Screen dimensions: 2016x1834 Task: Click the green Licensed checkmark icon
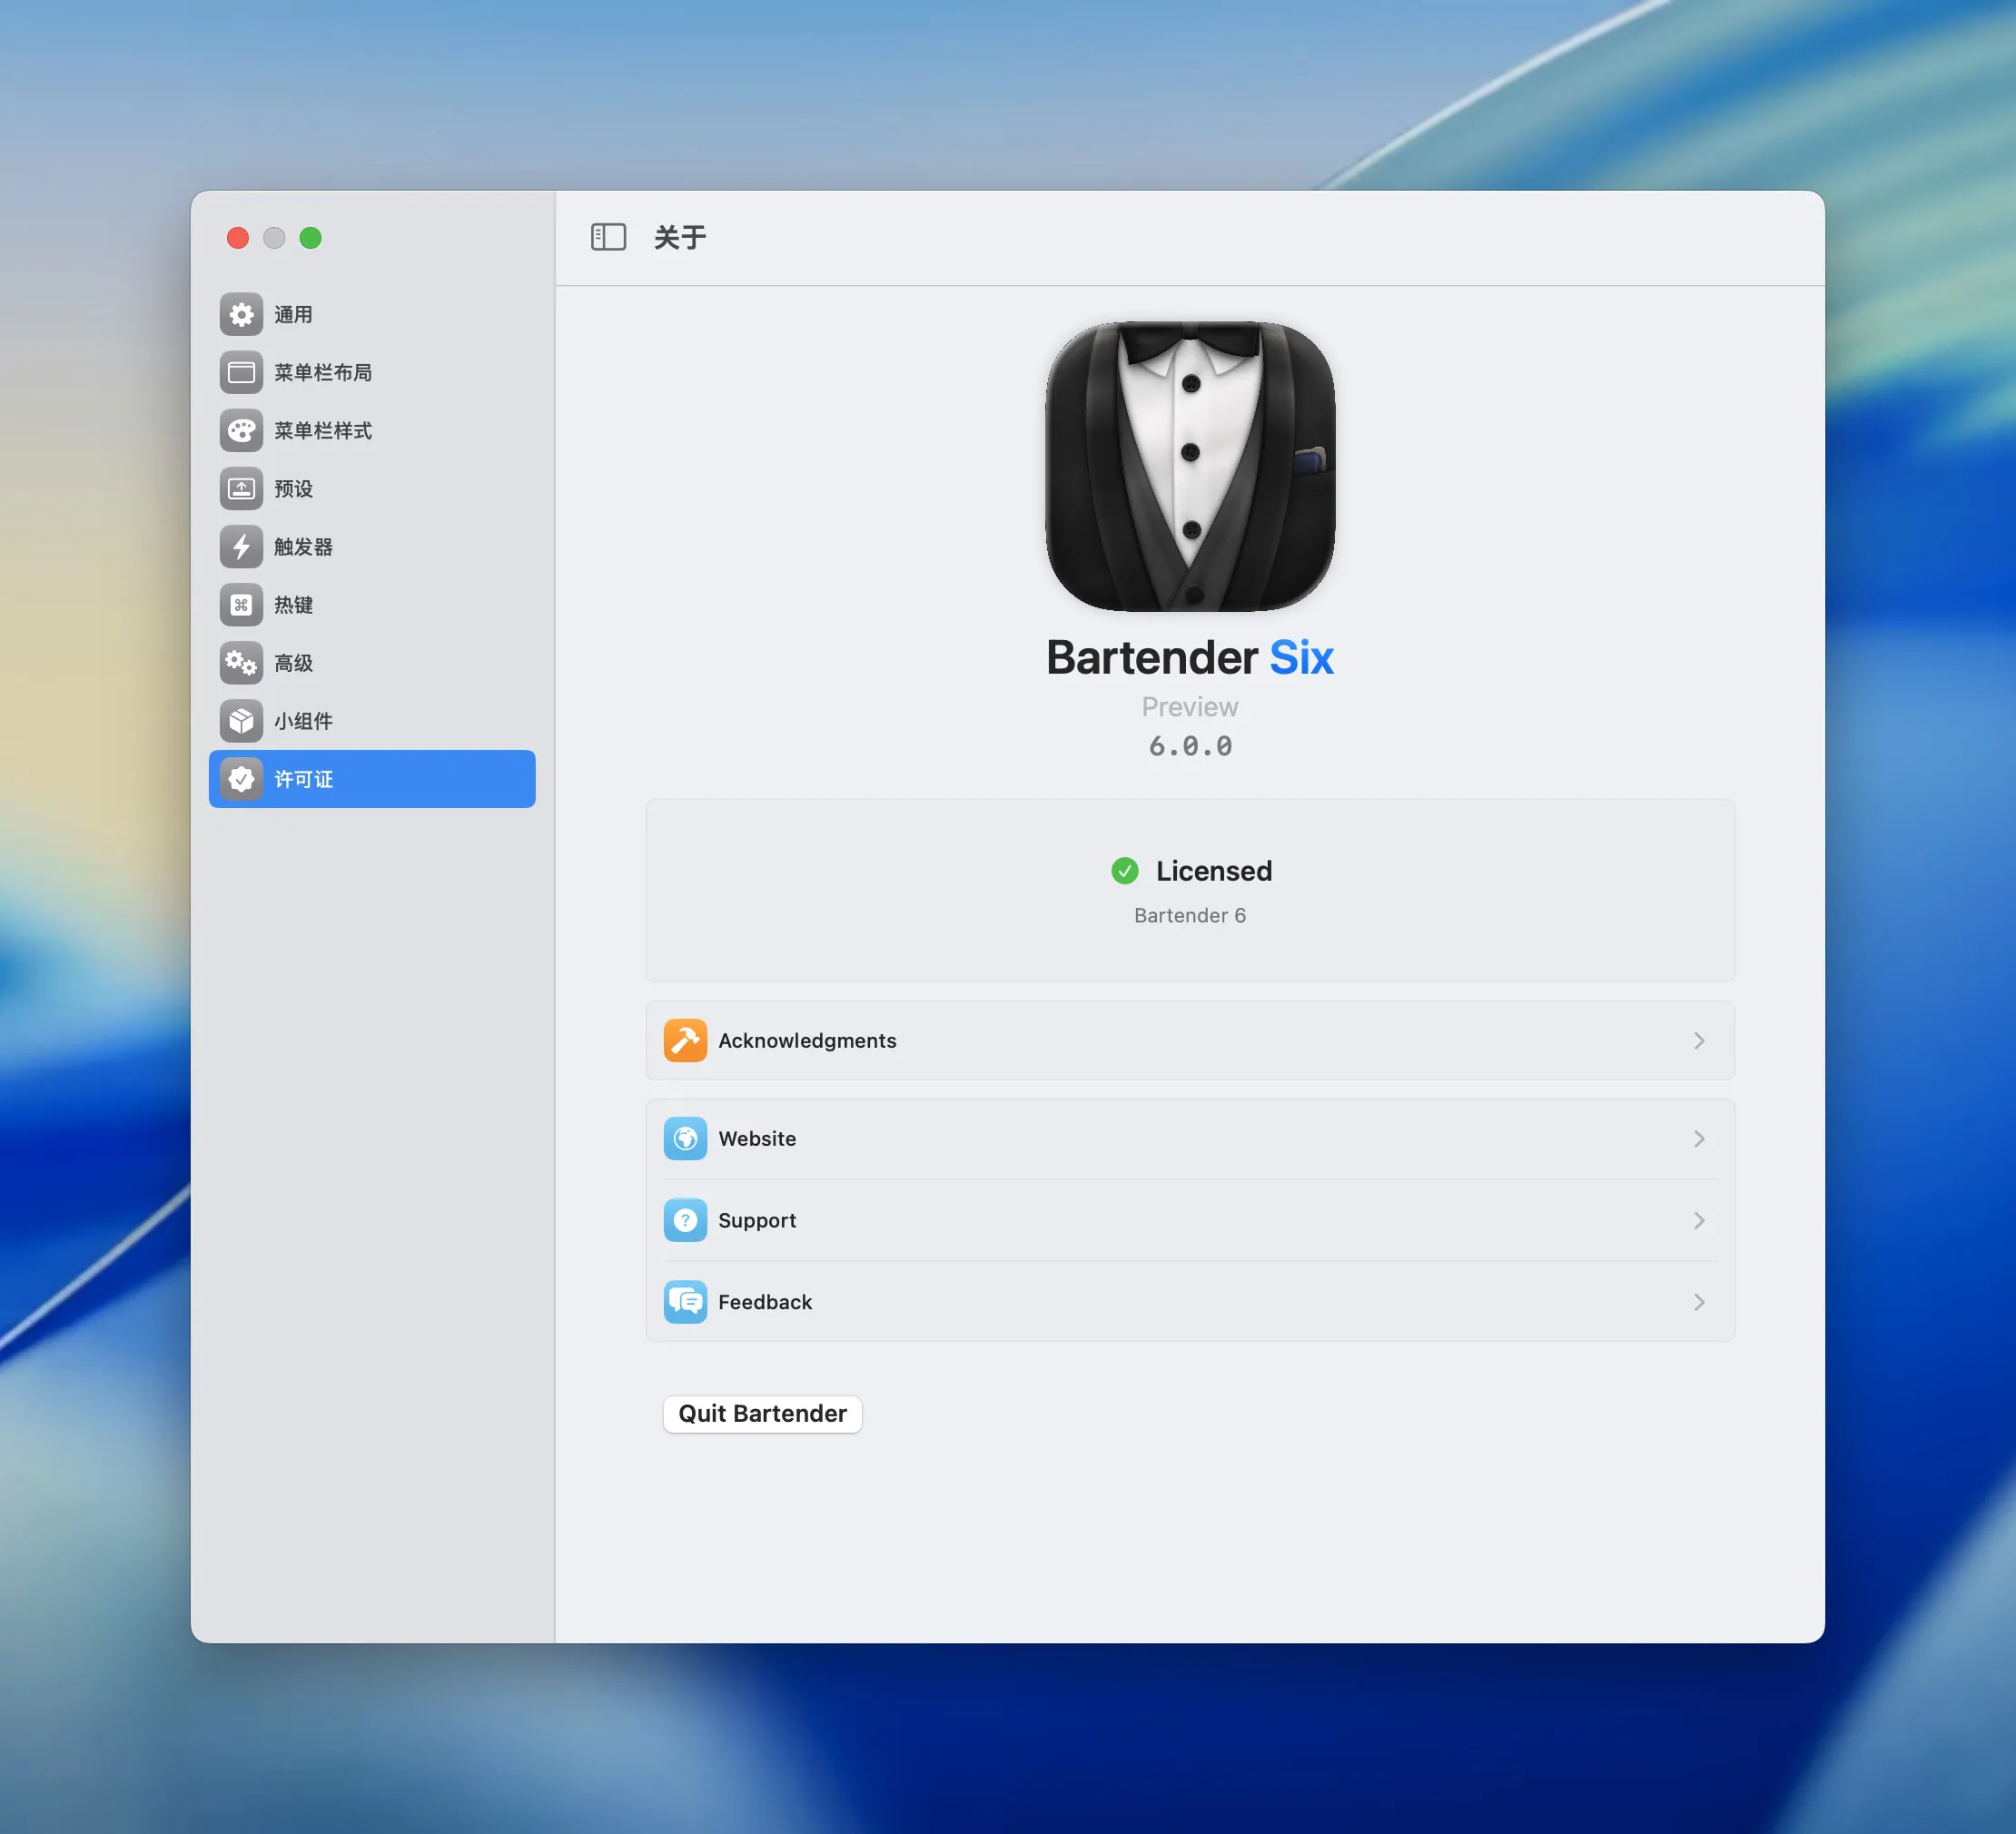click(x=1124, y=871)
